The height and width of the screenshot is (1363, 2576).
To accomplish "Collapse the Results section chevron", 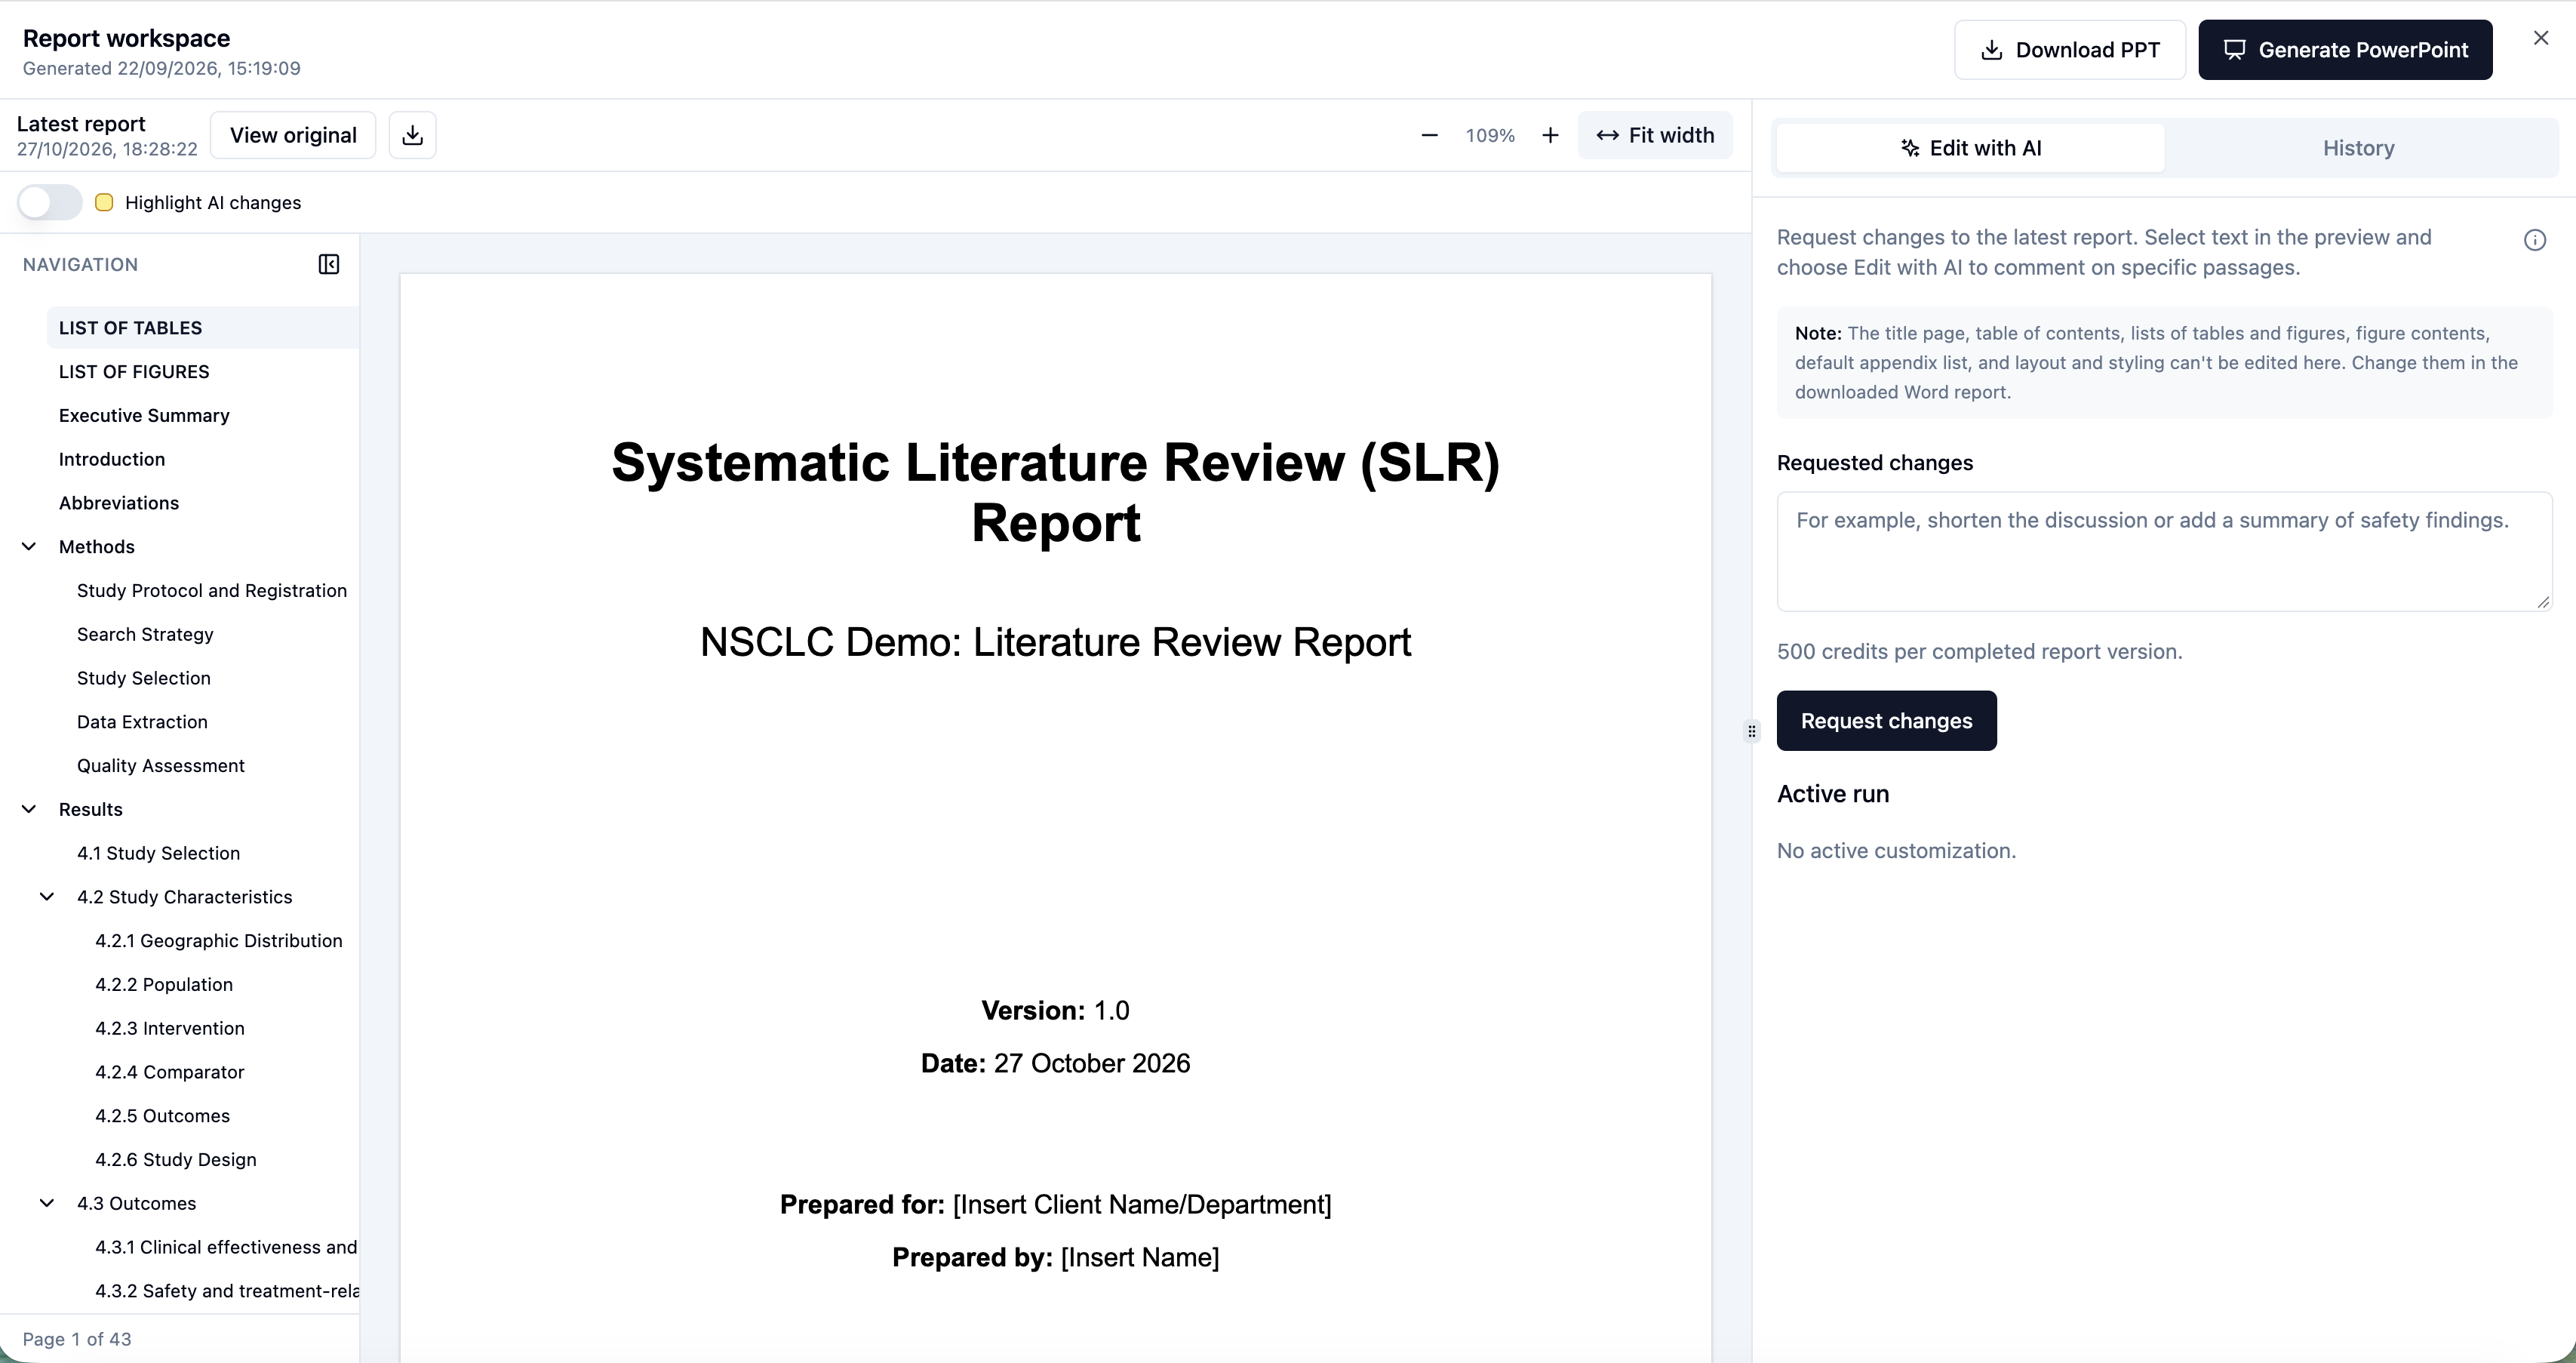I will point(29,809).
